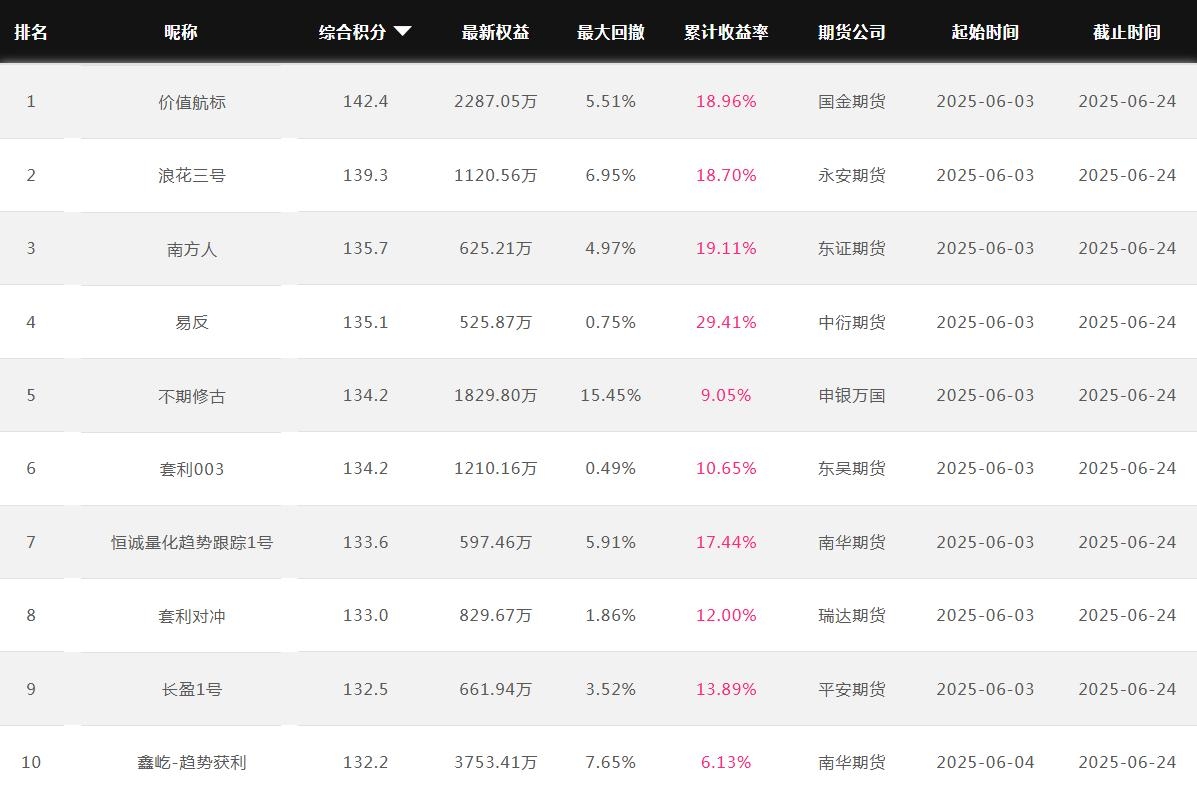This screenshot has height=796, width=1197.
Task: Open the 恒诚量化趋势跟踪1号 nickname entry
Action: (x=192, y=543)
